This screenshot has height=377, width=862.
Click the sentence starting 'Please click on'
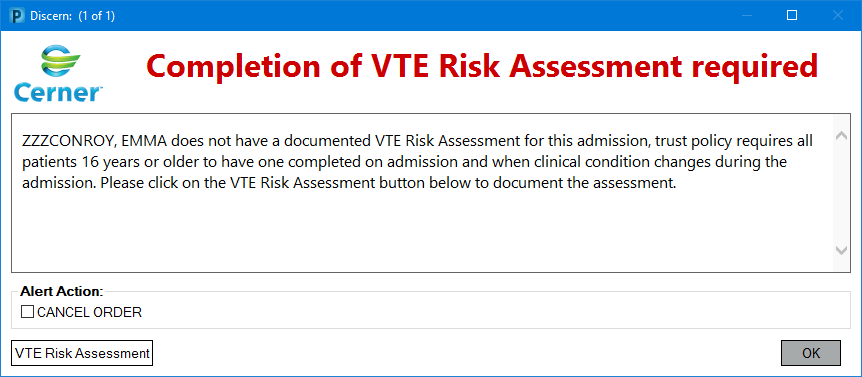click(388, 184)
